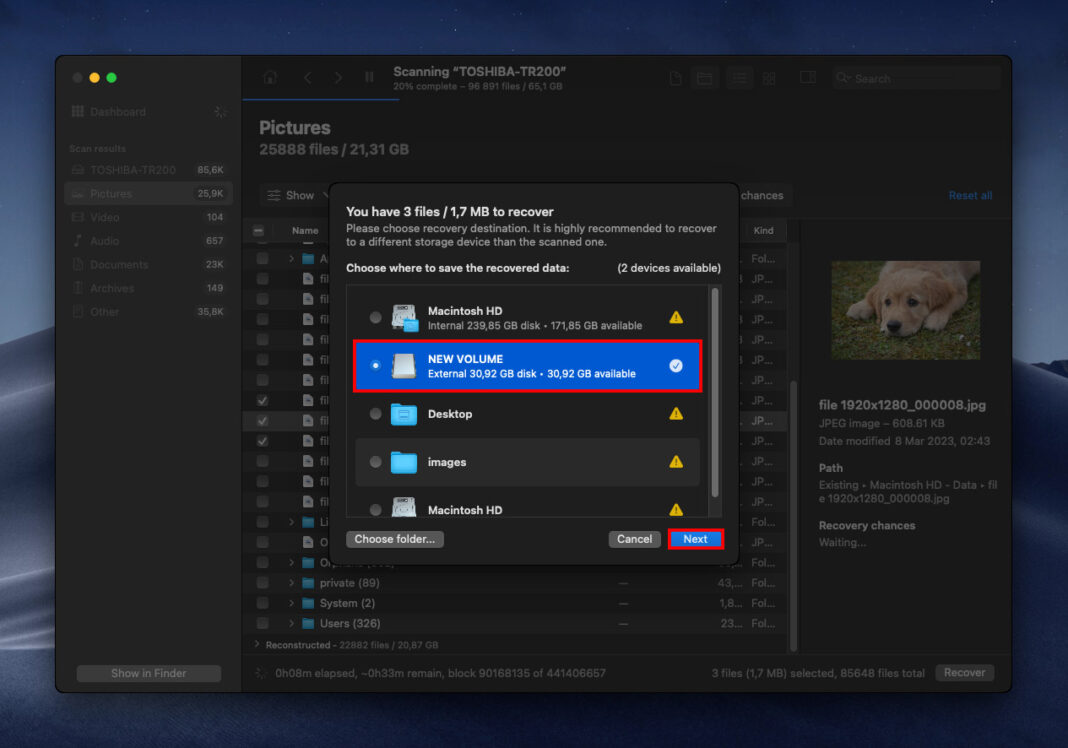Click Reset all to clear filters
Viewport: 1068px width, 748px height.
tap(970, 195)
